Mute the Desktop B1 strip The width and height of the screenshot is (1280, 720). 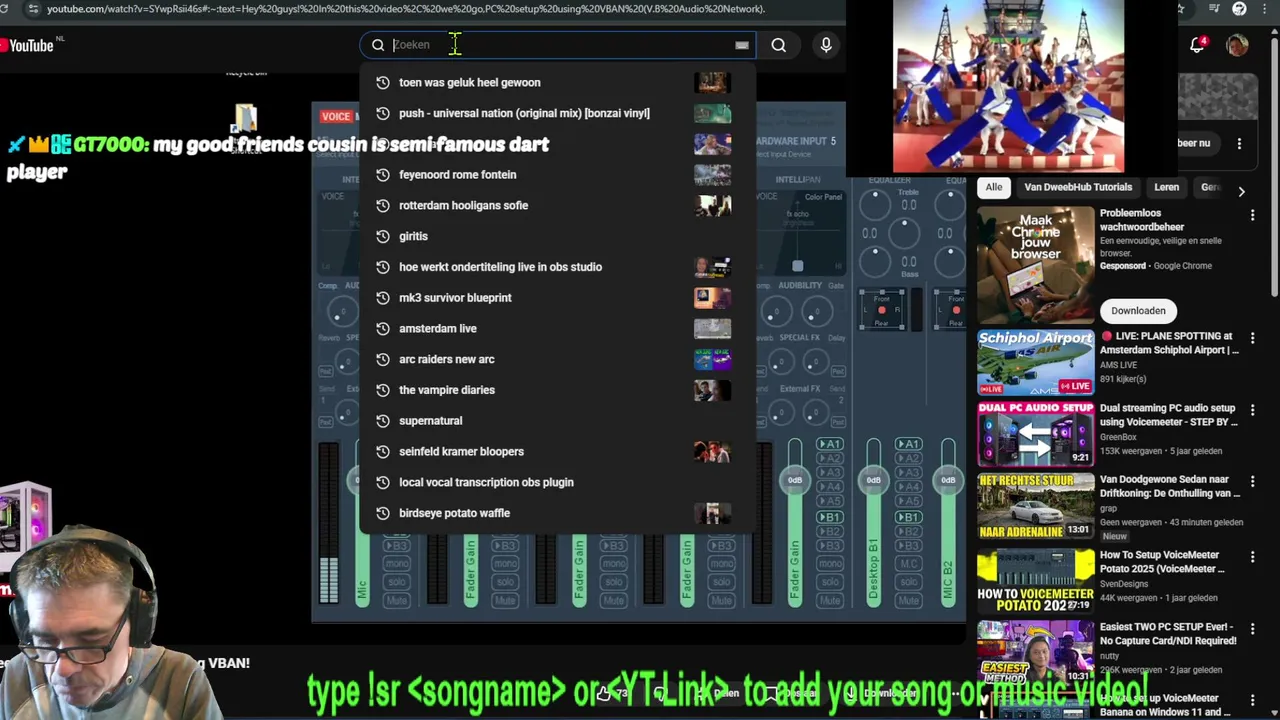[908, 601]
